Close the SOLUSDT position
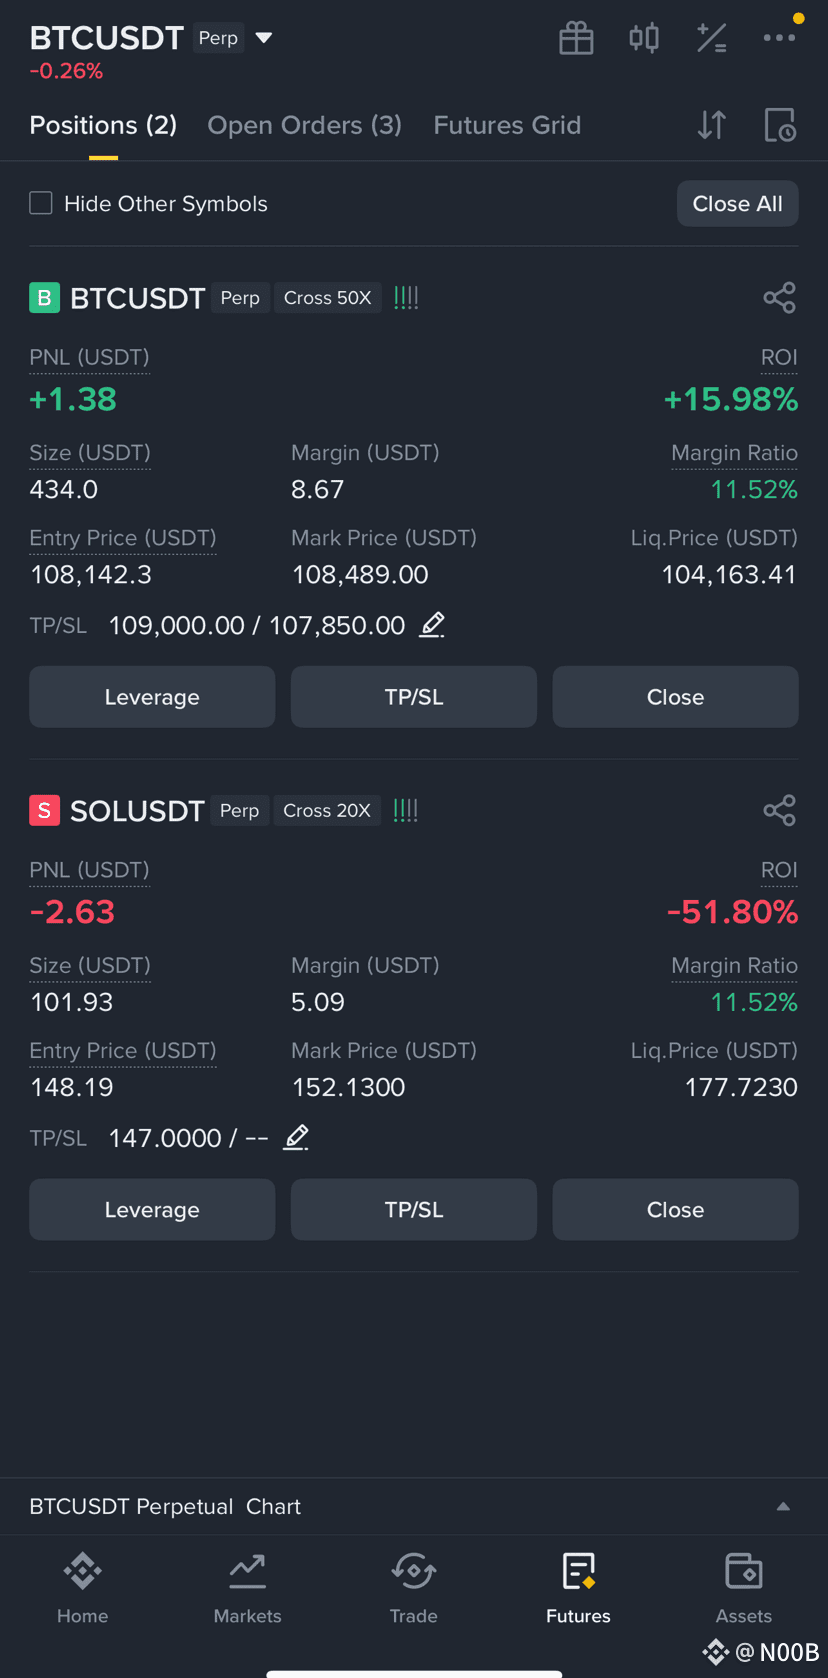This screenshot has height=1678, width=828. coord(675,1209)
